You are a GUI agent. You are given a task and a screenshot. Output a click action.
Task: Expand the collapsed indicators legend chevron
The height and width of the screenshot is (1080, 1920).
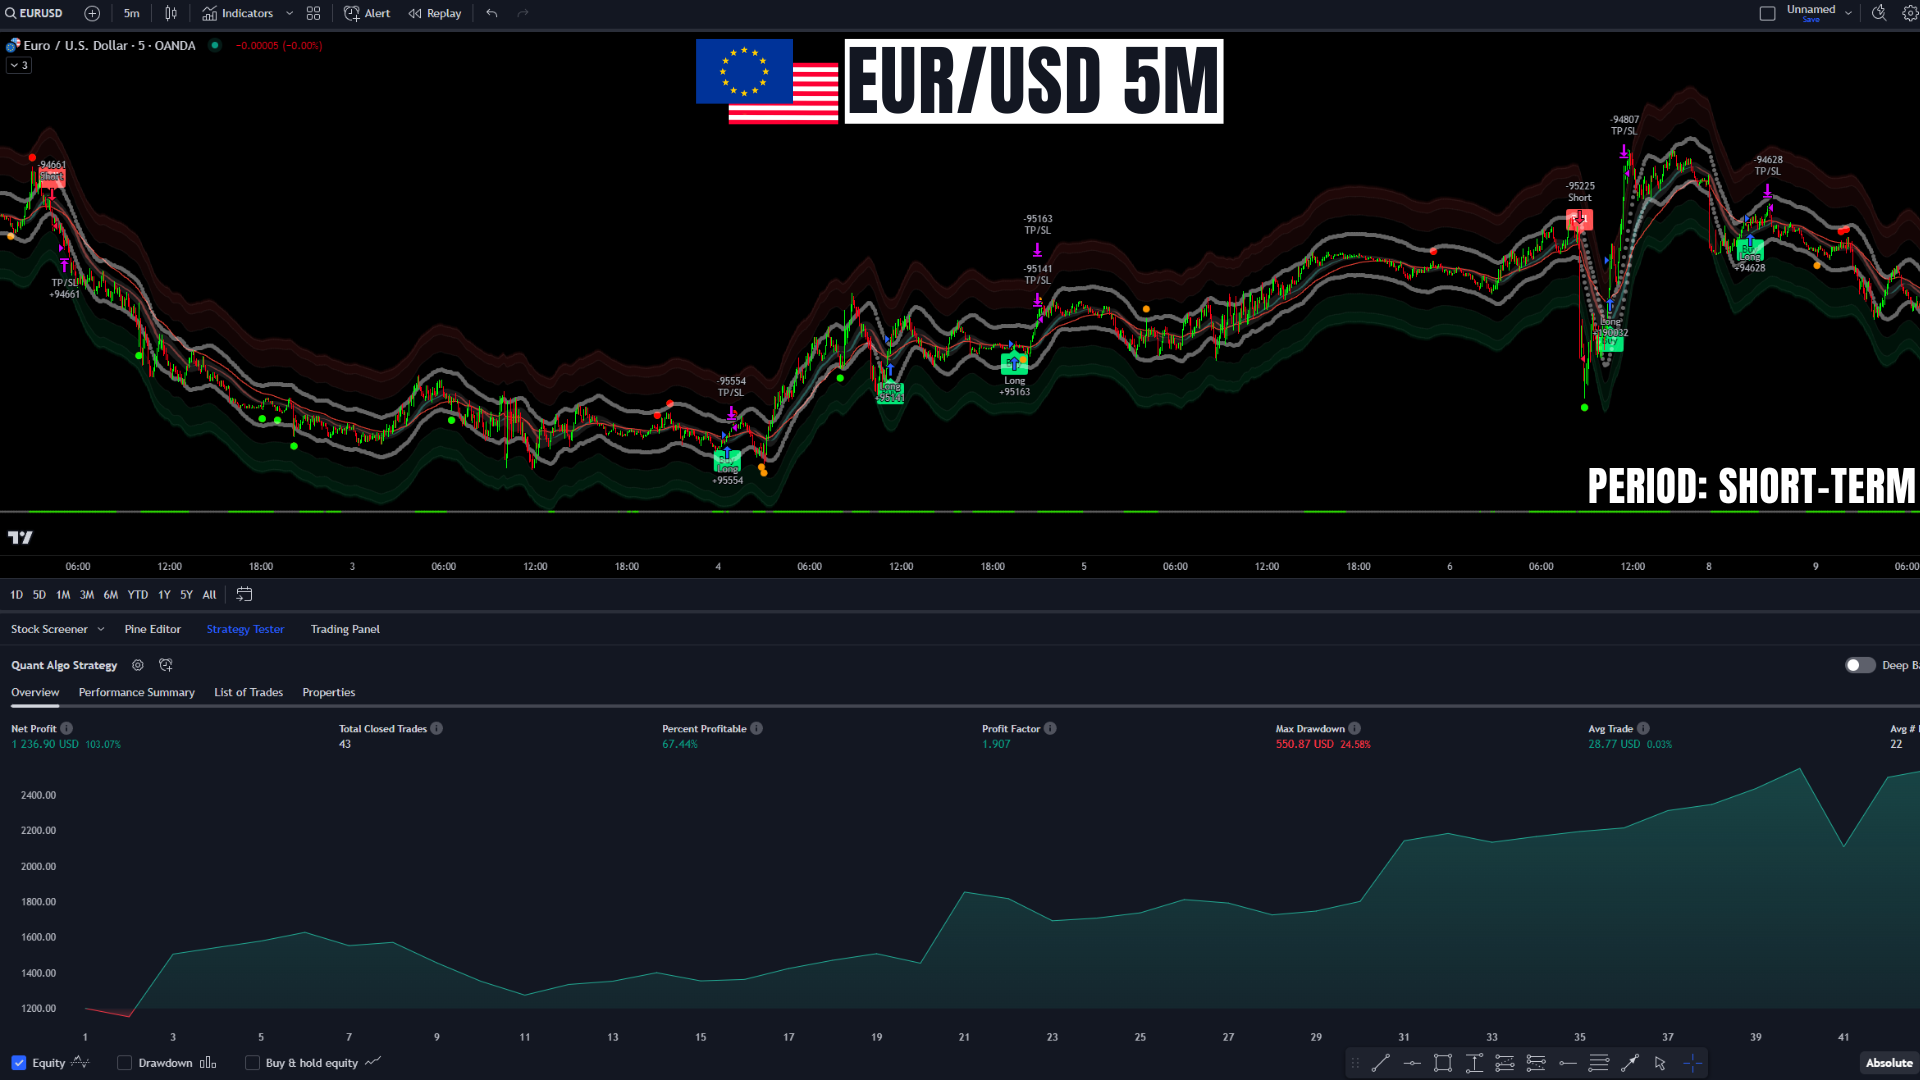tap(19, 65)
